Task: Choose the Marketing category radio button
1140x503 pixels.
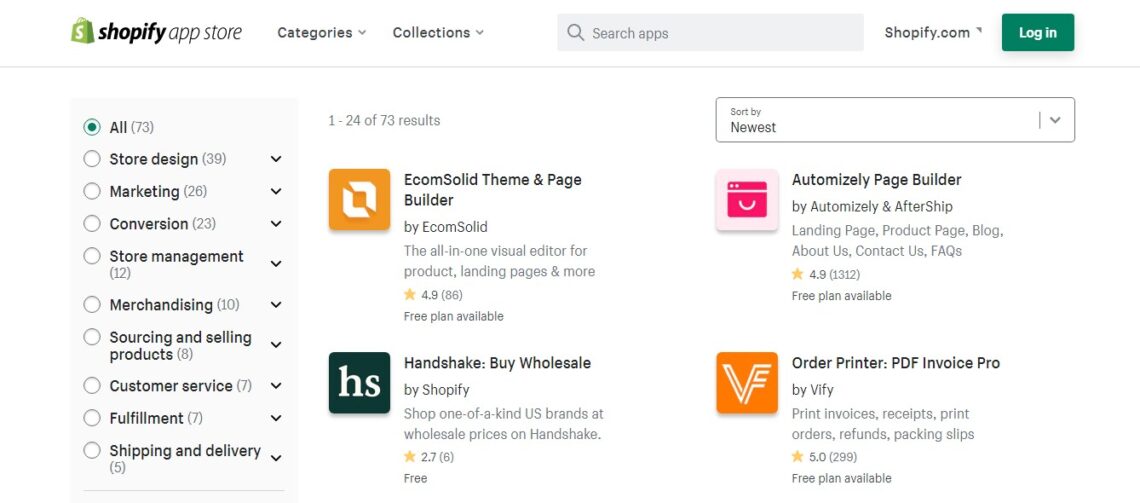Action: (x=92, y=191)
